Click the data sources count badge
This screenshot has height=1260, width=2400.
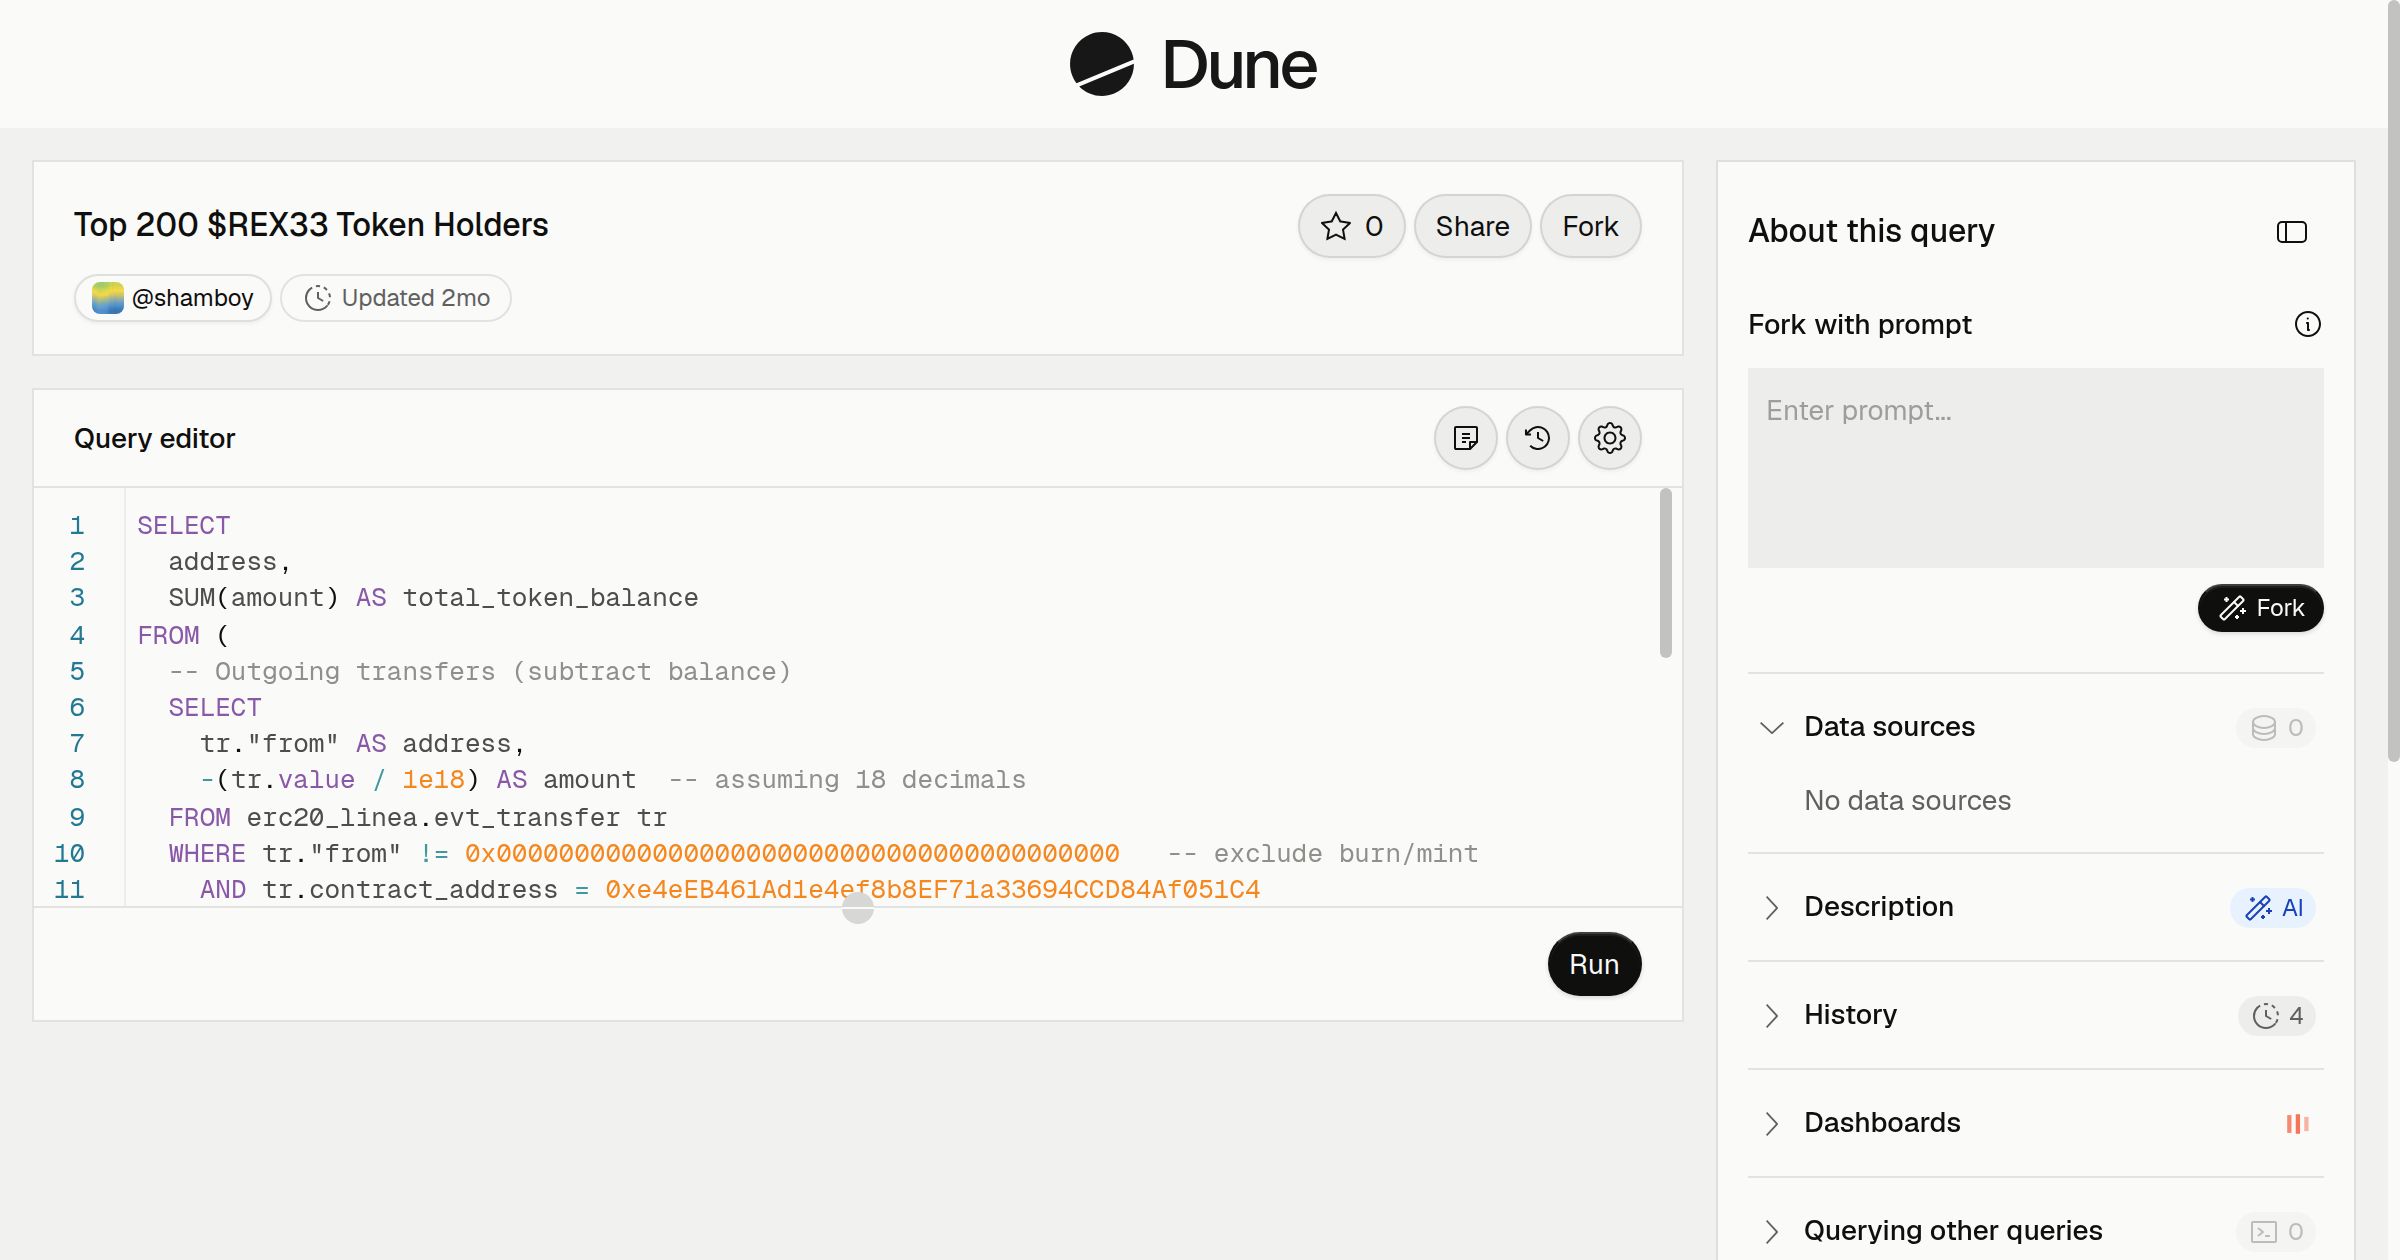pyautogui.click(x=2277, y=727)
